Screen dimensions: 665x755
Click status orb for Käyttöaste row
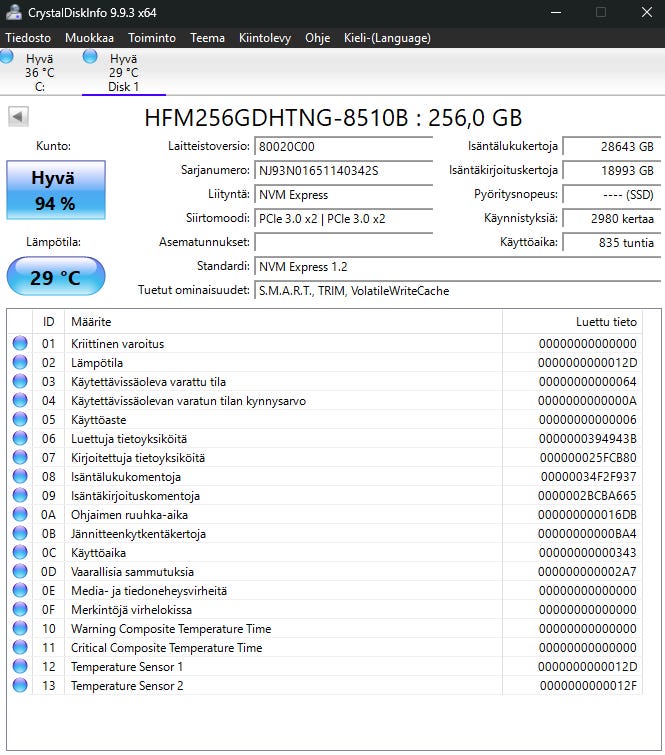click(20, 419)
